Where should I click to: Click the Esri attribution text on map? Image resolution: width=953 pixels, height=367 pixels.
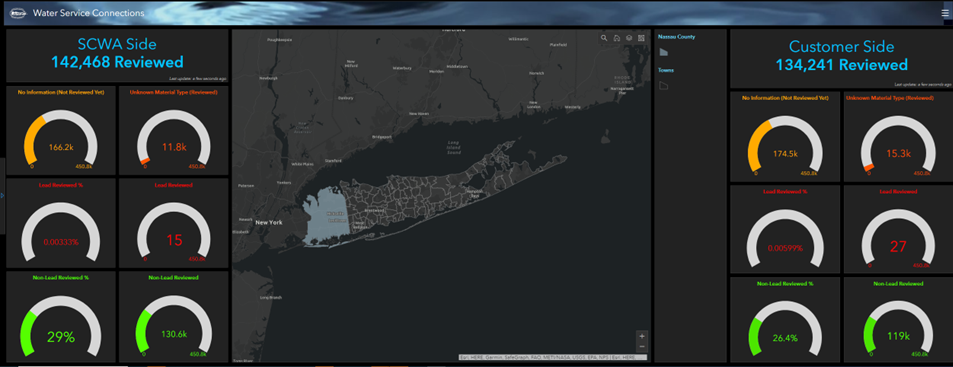(x=552, y=357)
